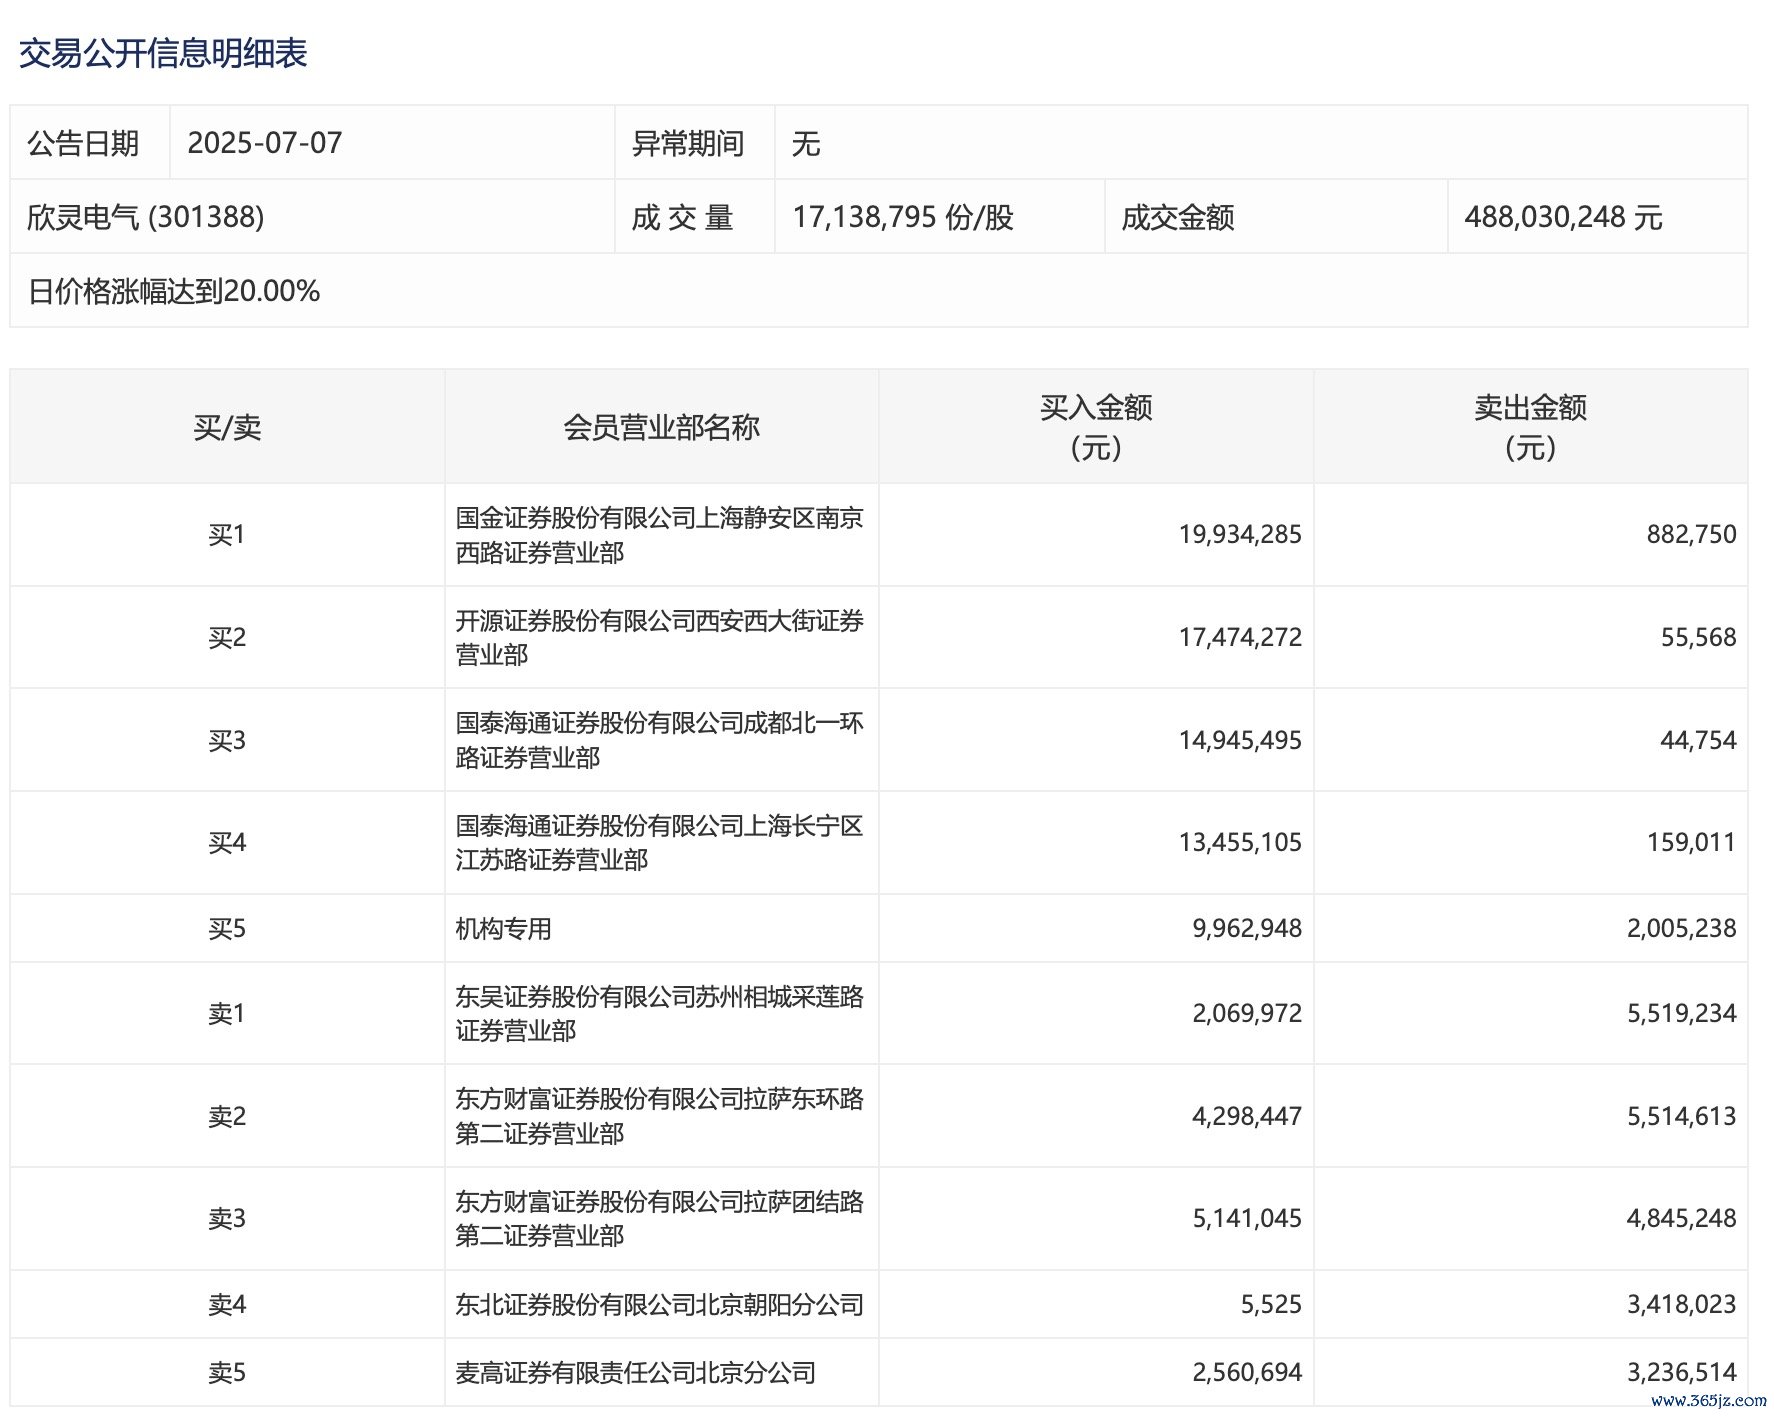
Task: Select buy amount 4,298,447
Action: click(x=1247, y=1117)
